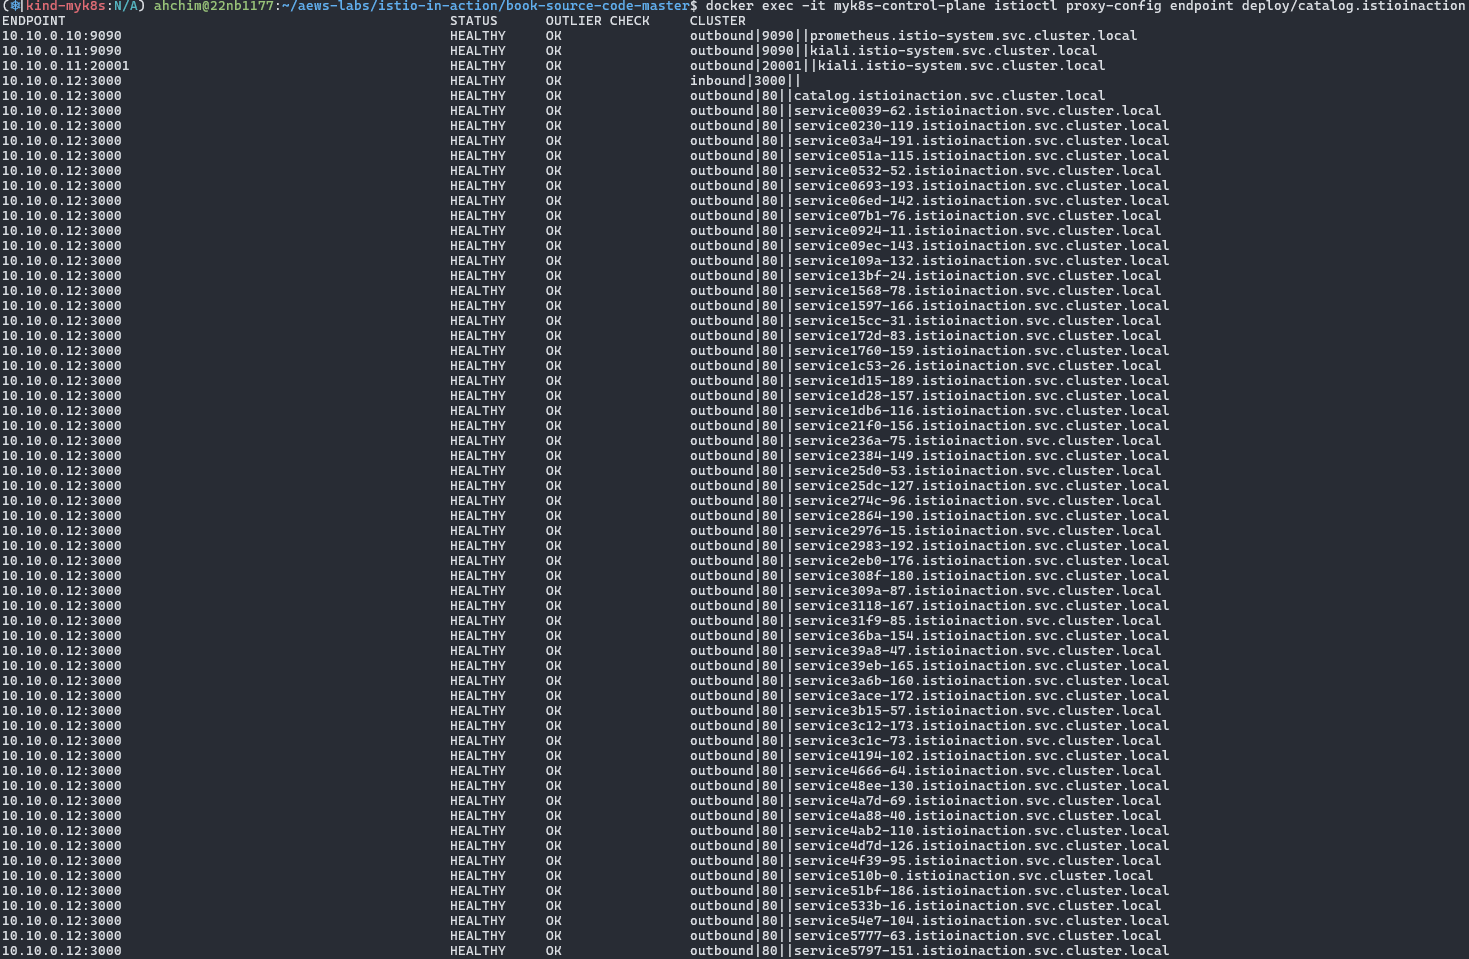Click the service510b-0 cluster entry
The height and width of the screenshot is (959, 1469).
(921, 876)
